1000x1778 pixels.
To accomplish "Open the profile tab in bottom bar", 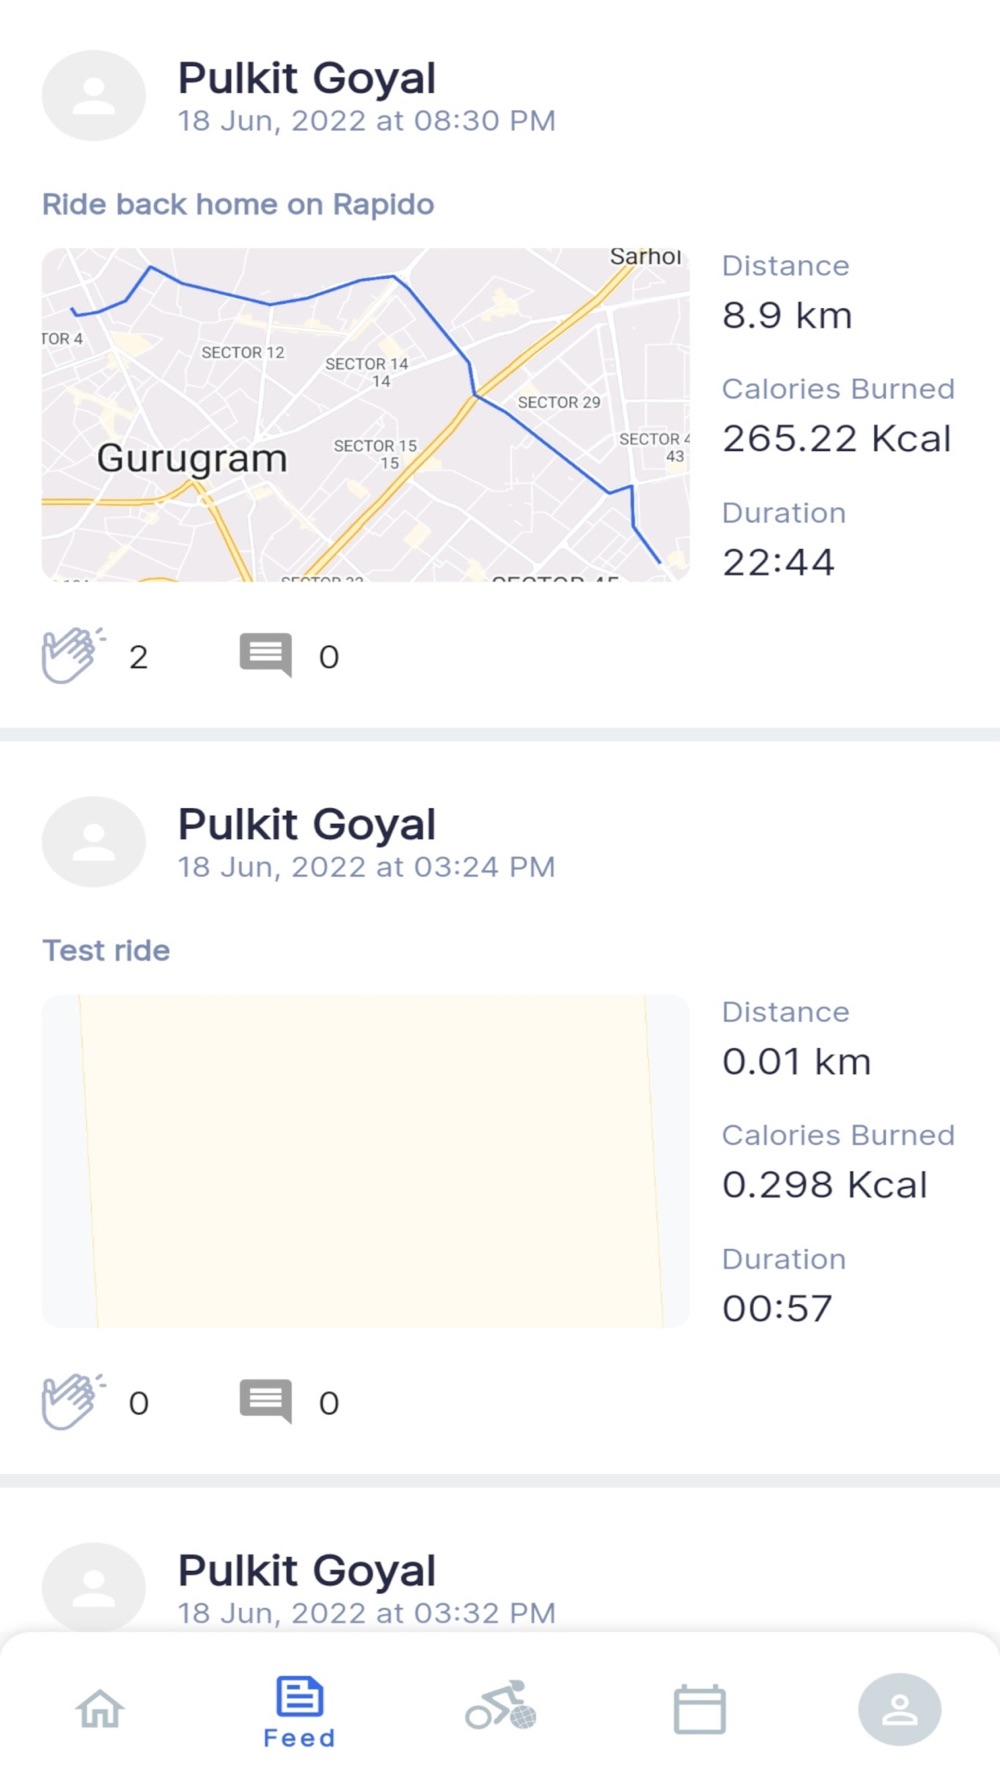I will coord(899,1708).
